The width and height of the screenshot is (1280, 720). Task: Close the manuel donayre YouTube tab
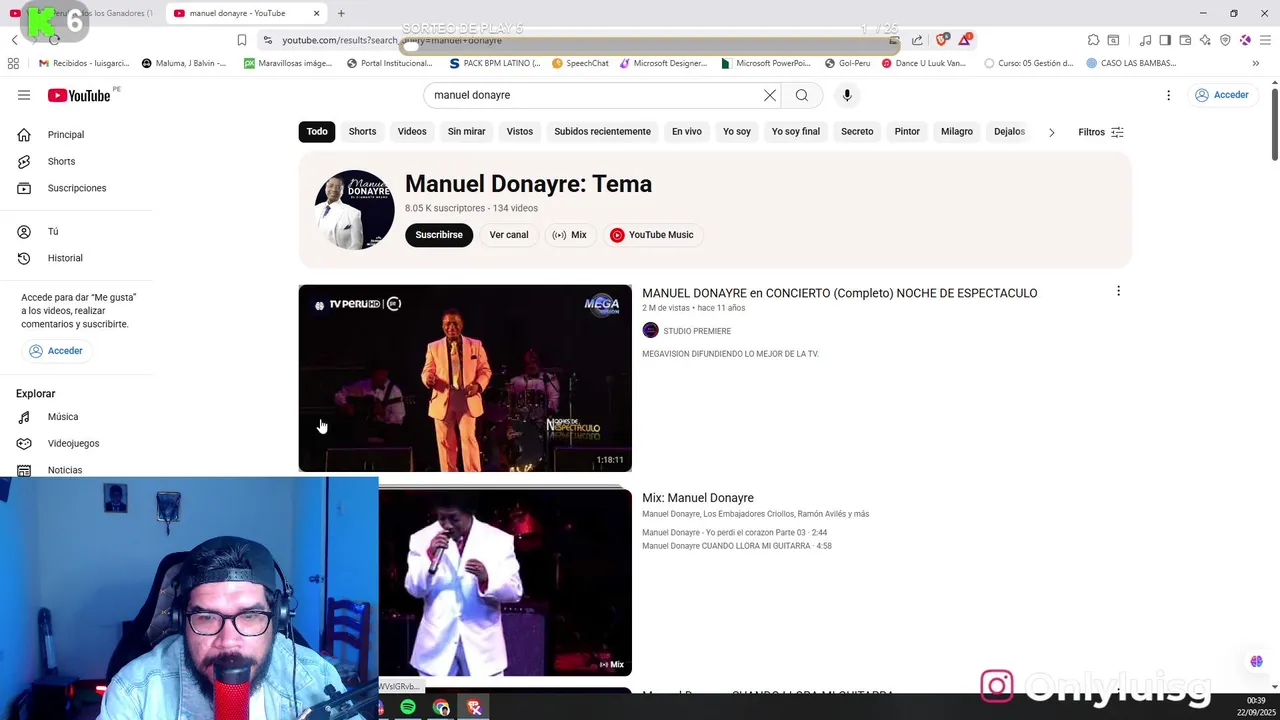tap(317, 13)
